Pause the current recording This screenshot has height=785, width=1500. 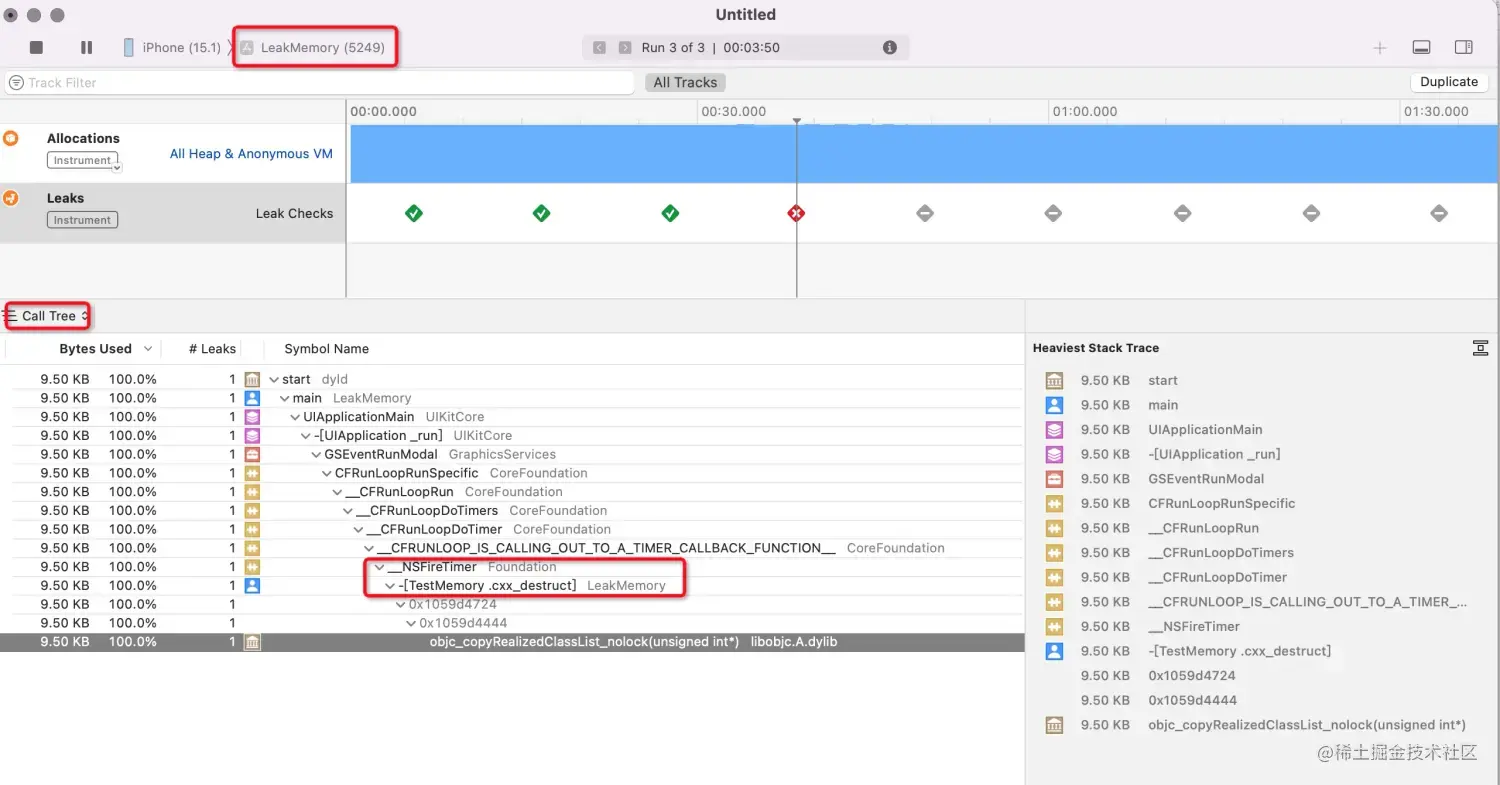pos(87,48)
